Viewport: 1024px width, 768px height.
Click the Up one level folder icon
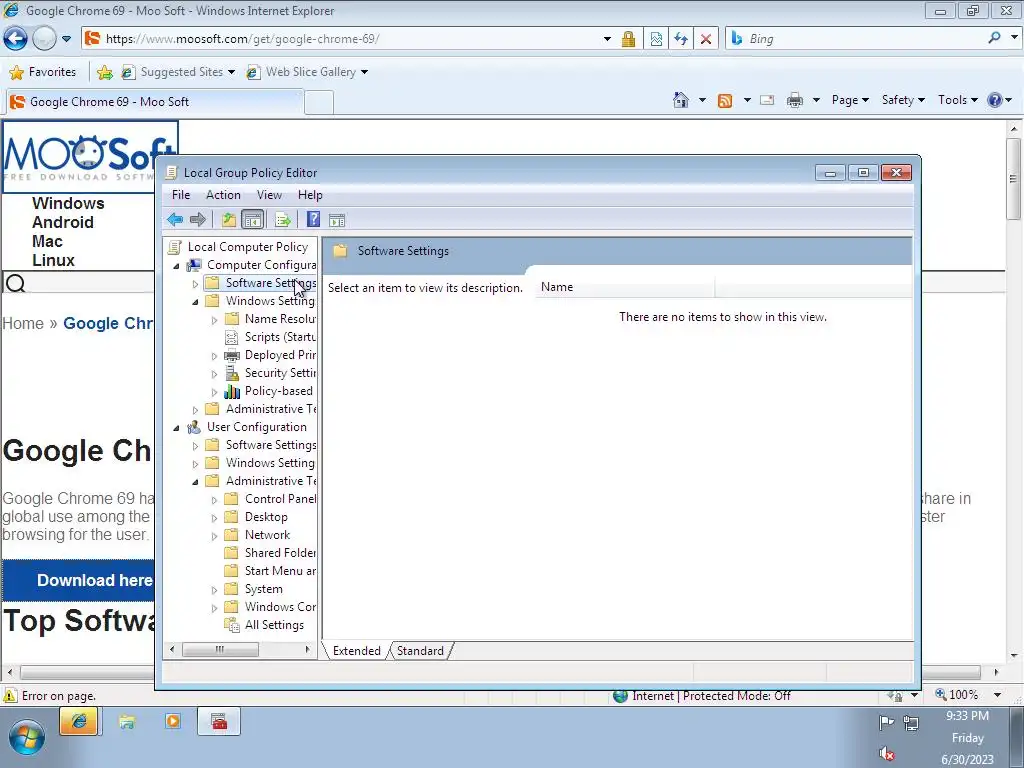pyautogui.click(x=229, y=219)
